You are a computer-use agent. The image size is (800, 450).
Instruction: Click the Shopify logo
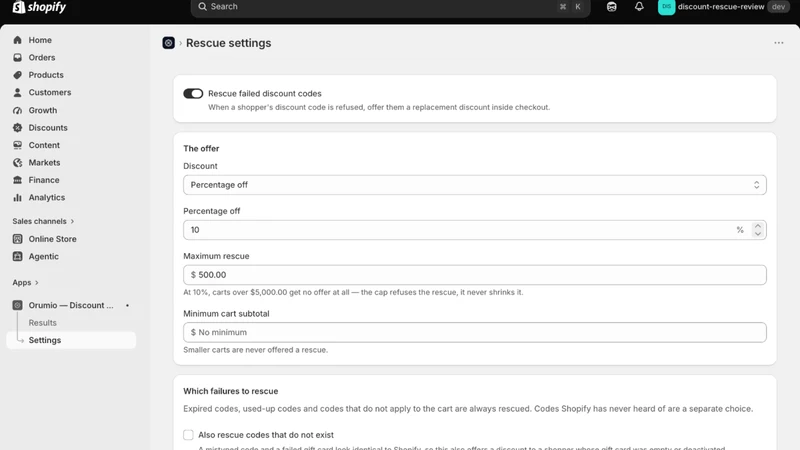pyautogui.click(x=39, y=7)
